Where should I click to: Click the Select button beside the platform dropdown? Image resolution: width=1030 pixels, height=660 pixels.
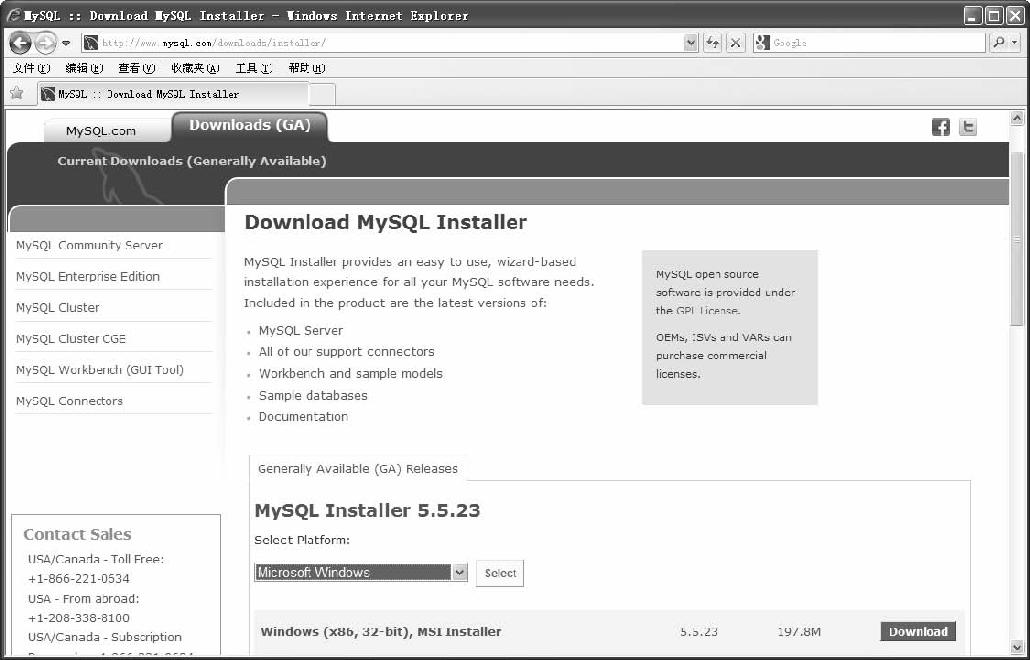[500, 573]
